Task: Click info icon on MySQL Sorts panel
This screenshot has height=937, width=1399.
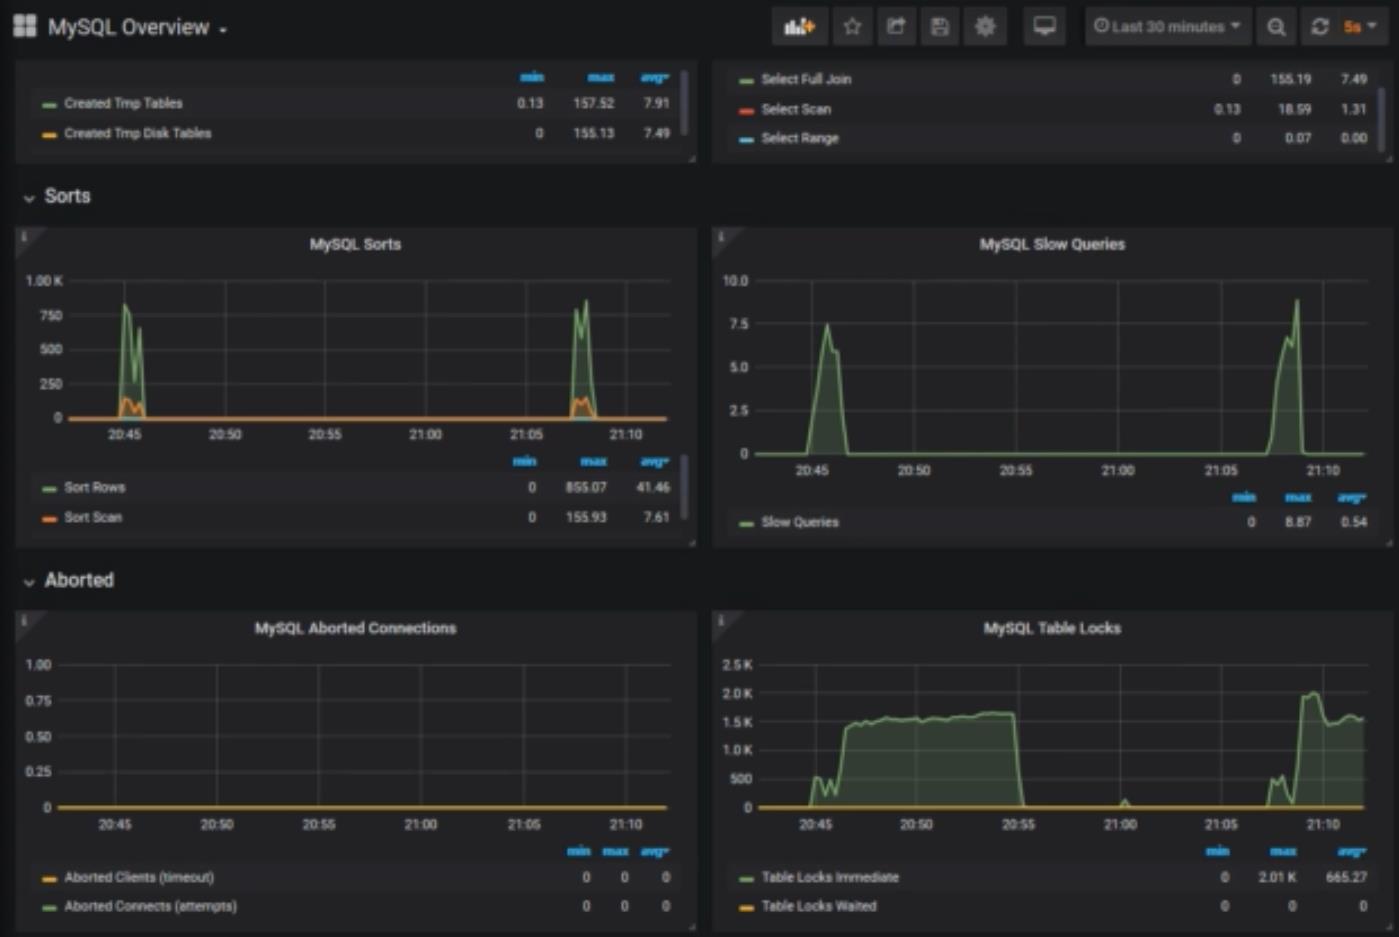Action: pyautogui.click(x=24, y=237)
